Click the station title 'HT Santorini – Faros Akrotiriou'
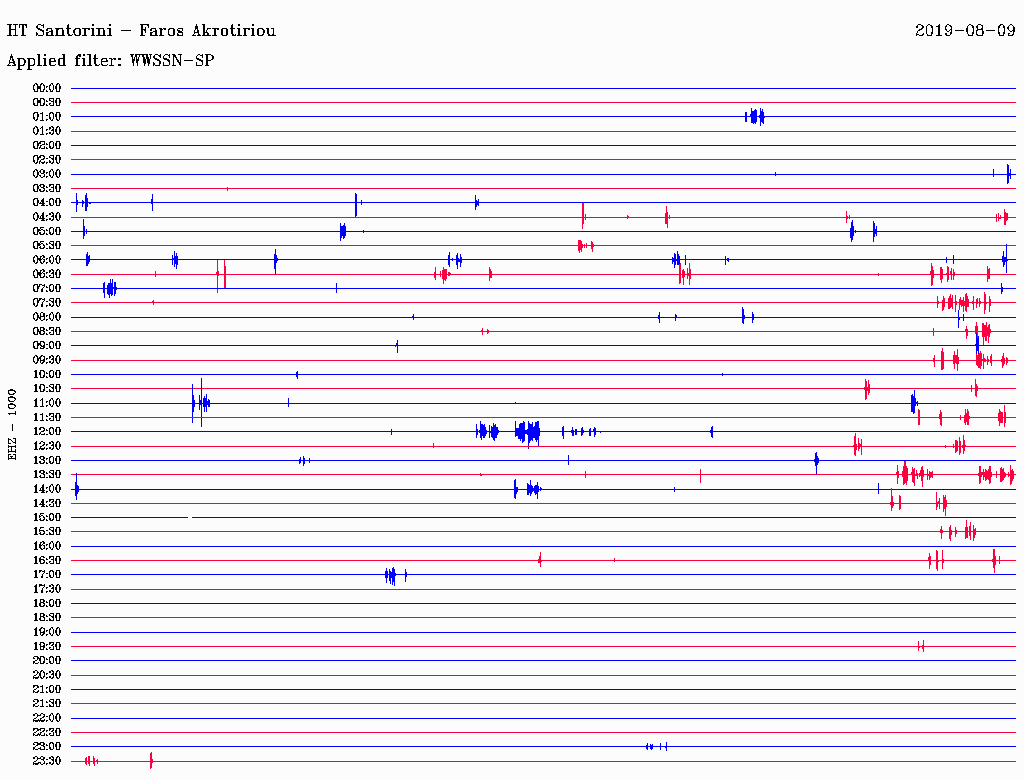Image resolution: width=1024 pixels, height=780 pixels. click(141, 31)
